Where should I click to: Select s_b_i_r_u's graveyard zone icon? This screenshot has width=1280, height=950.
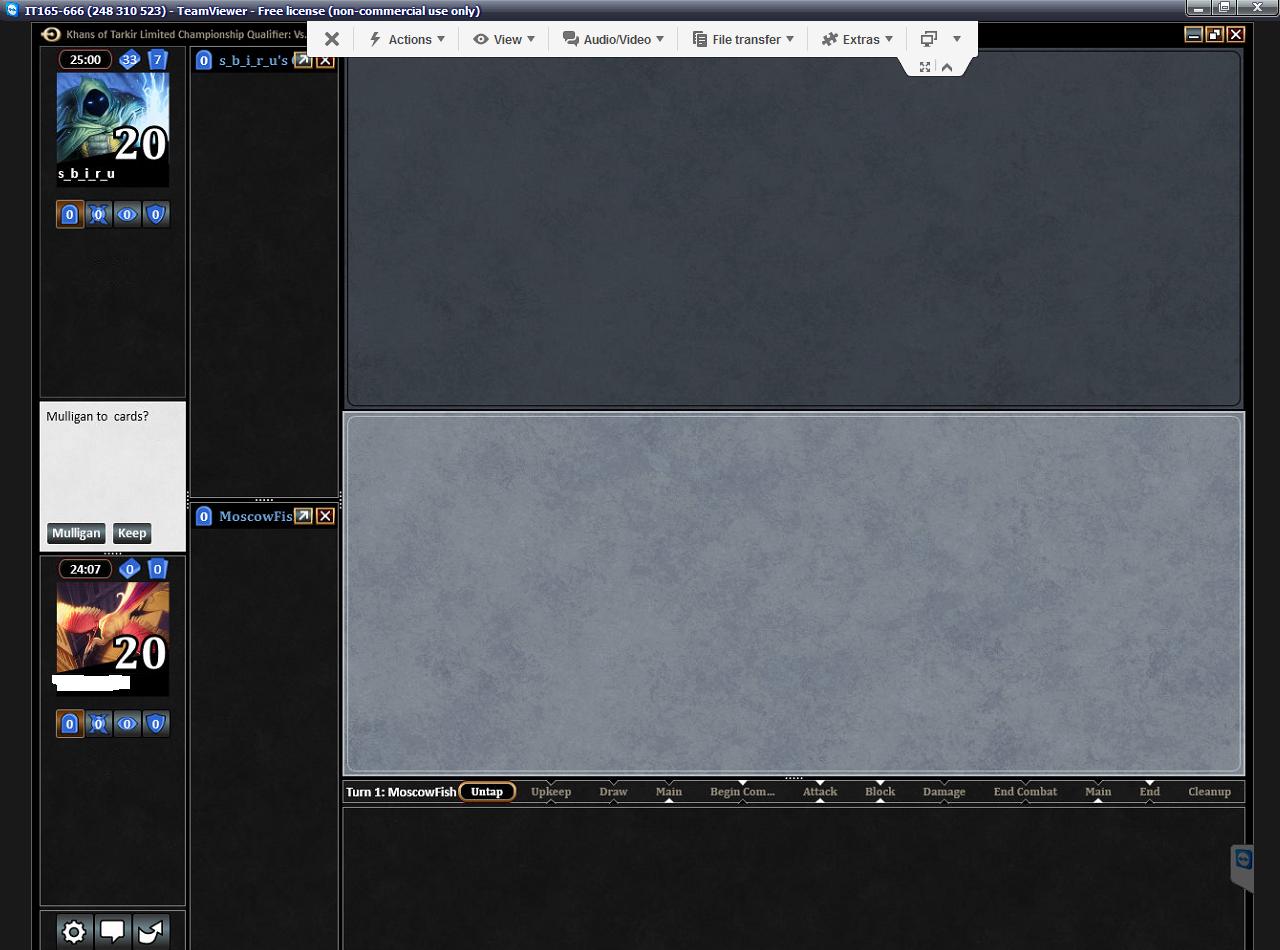point(69,214)
